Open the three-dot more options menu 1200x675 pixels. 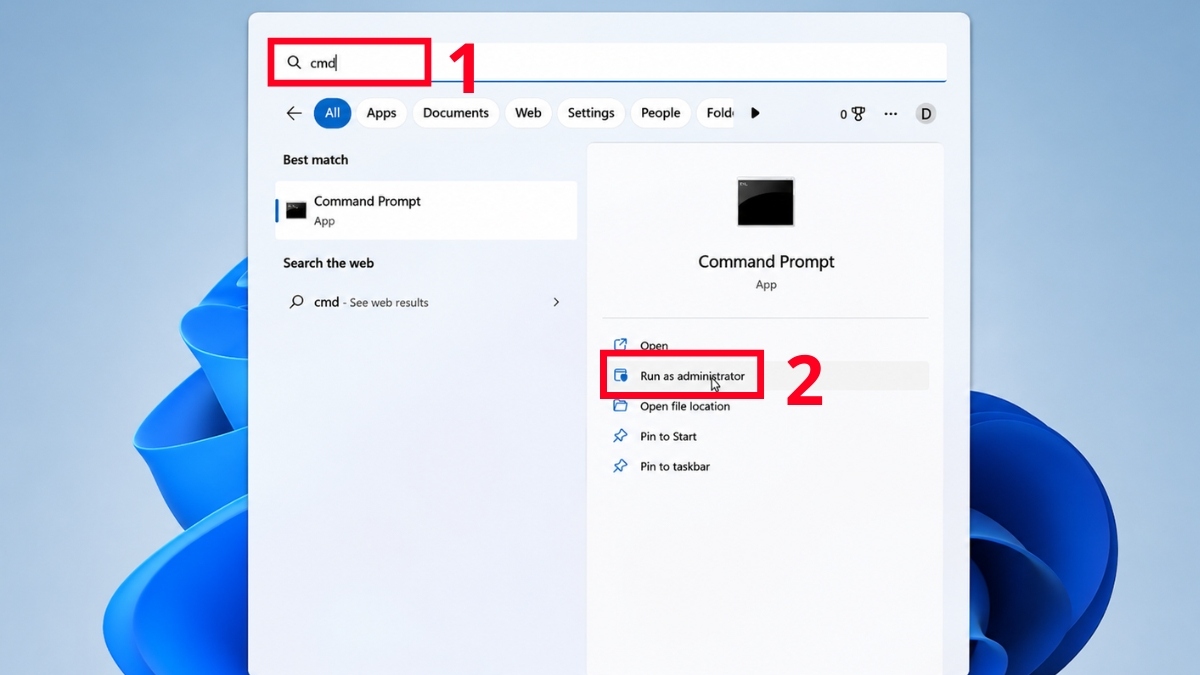pos(890,114)
